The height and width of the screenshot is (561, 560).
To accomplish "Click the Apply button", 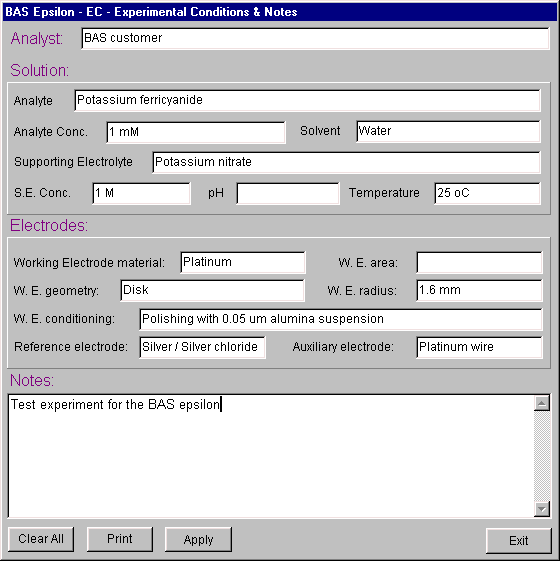I will click(198, 539).
